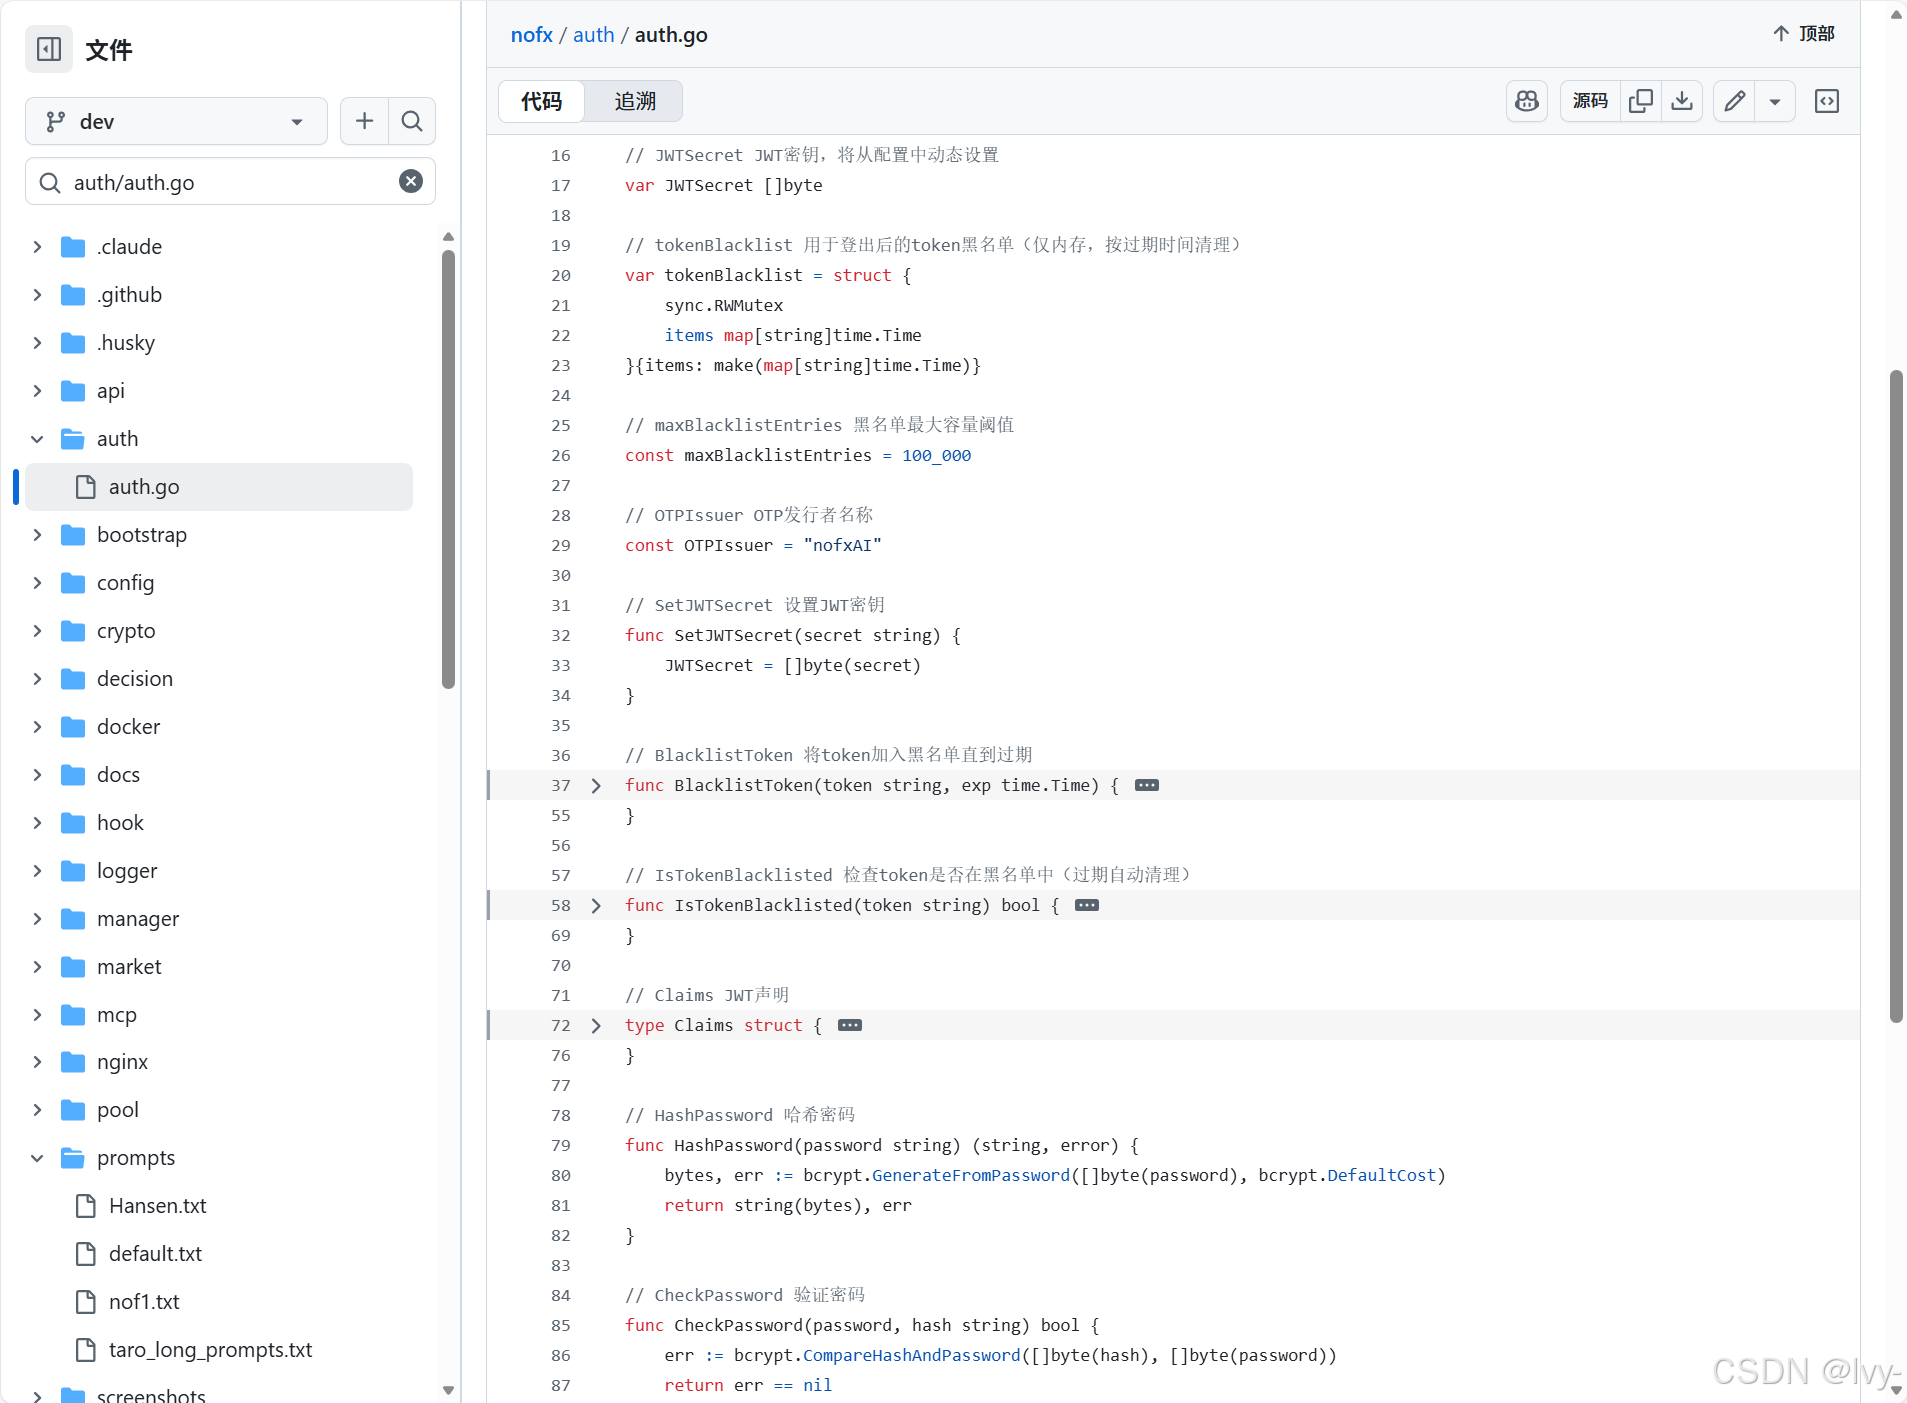Focus the auth/auth.go file search input

click(230, 182)
